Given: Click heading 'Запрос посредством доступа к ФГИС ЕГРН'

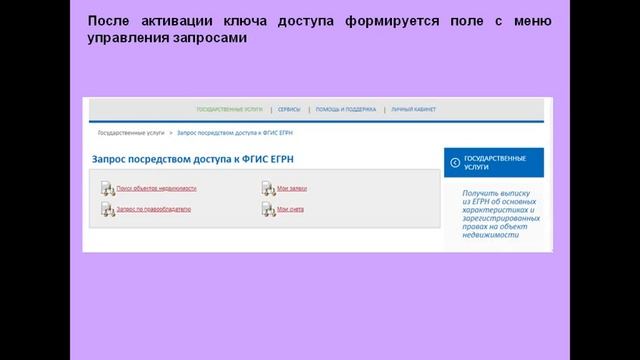Looking at the screenshot, I should tap(193, 159).
